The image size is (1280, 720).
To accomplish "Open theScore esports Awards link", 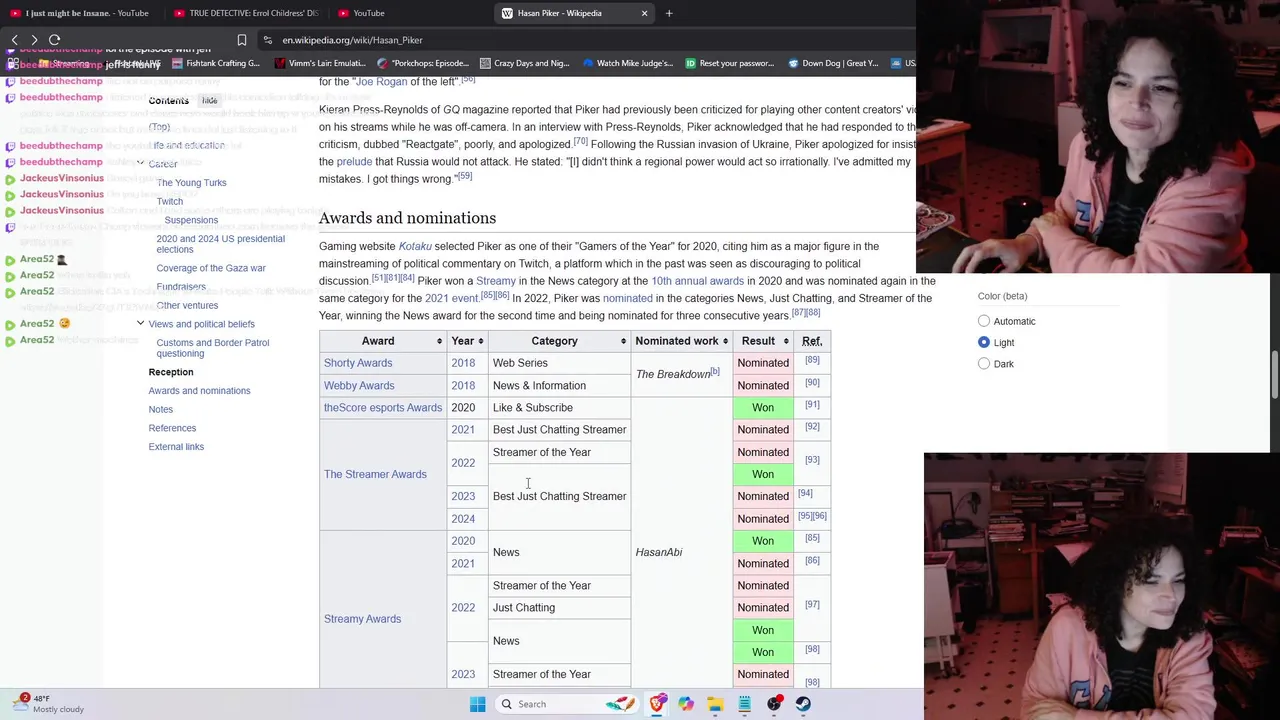I will tap(383, 407).
